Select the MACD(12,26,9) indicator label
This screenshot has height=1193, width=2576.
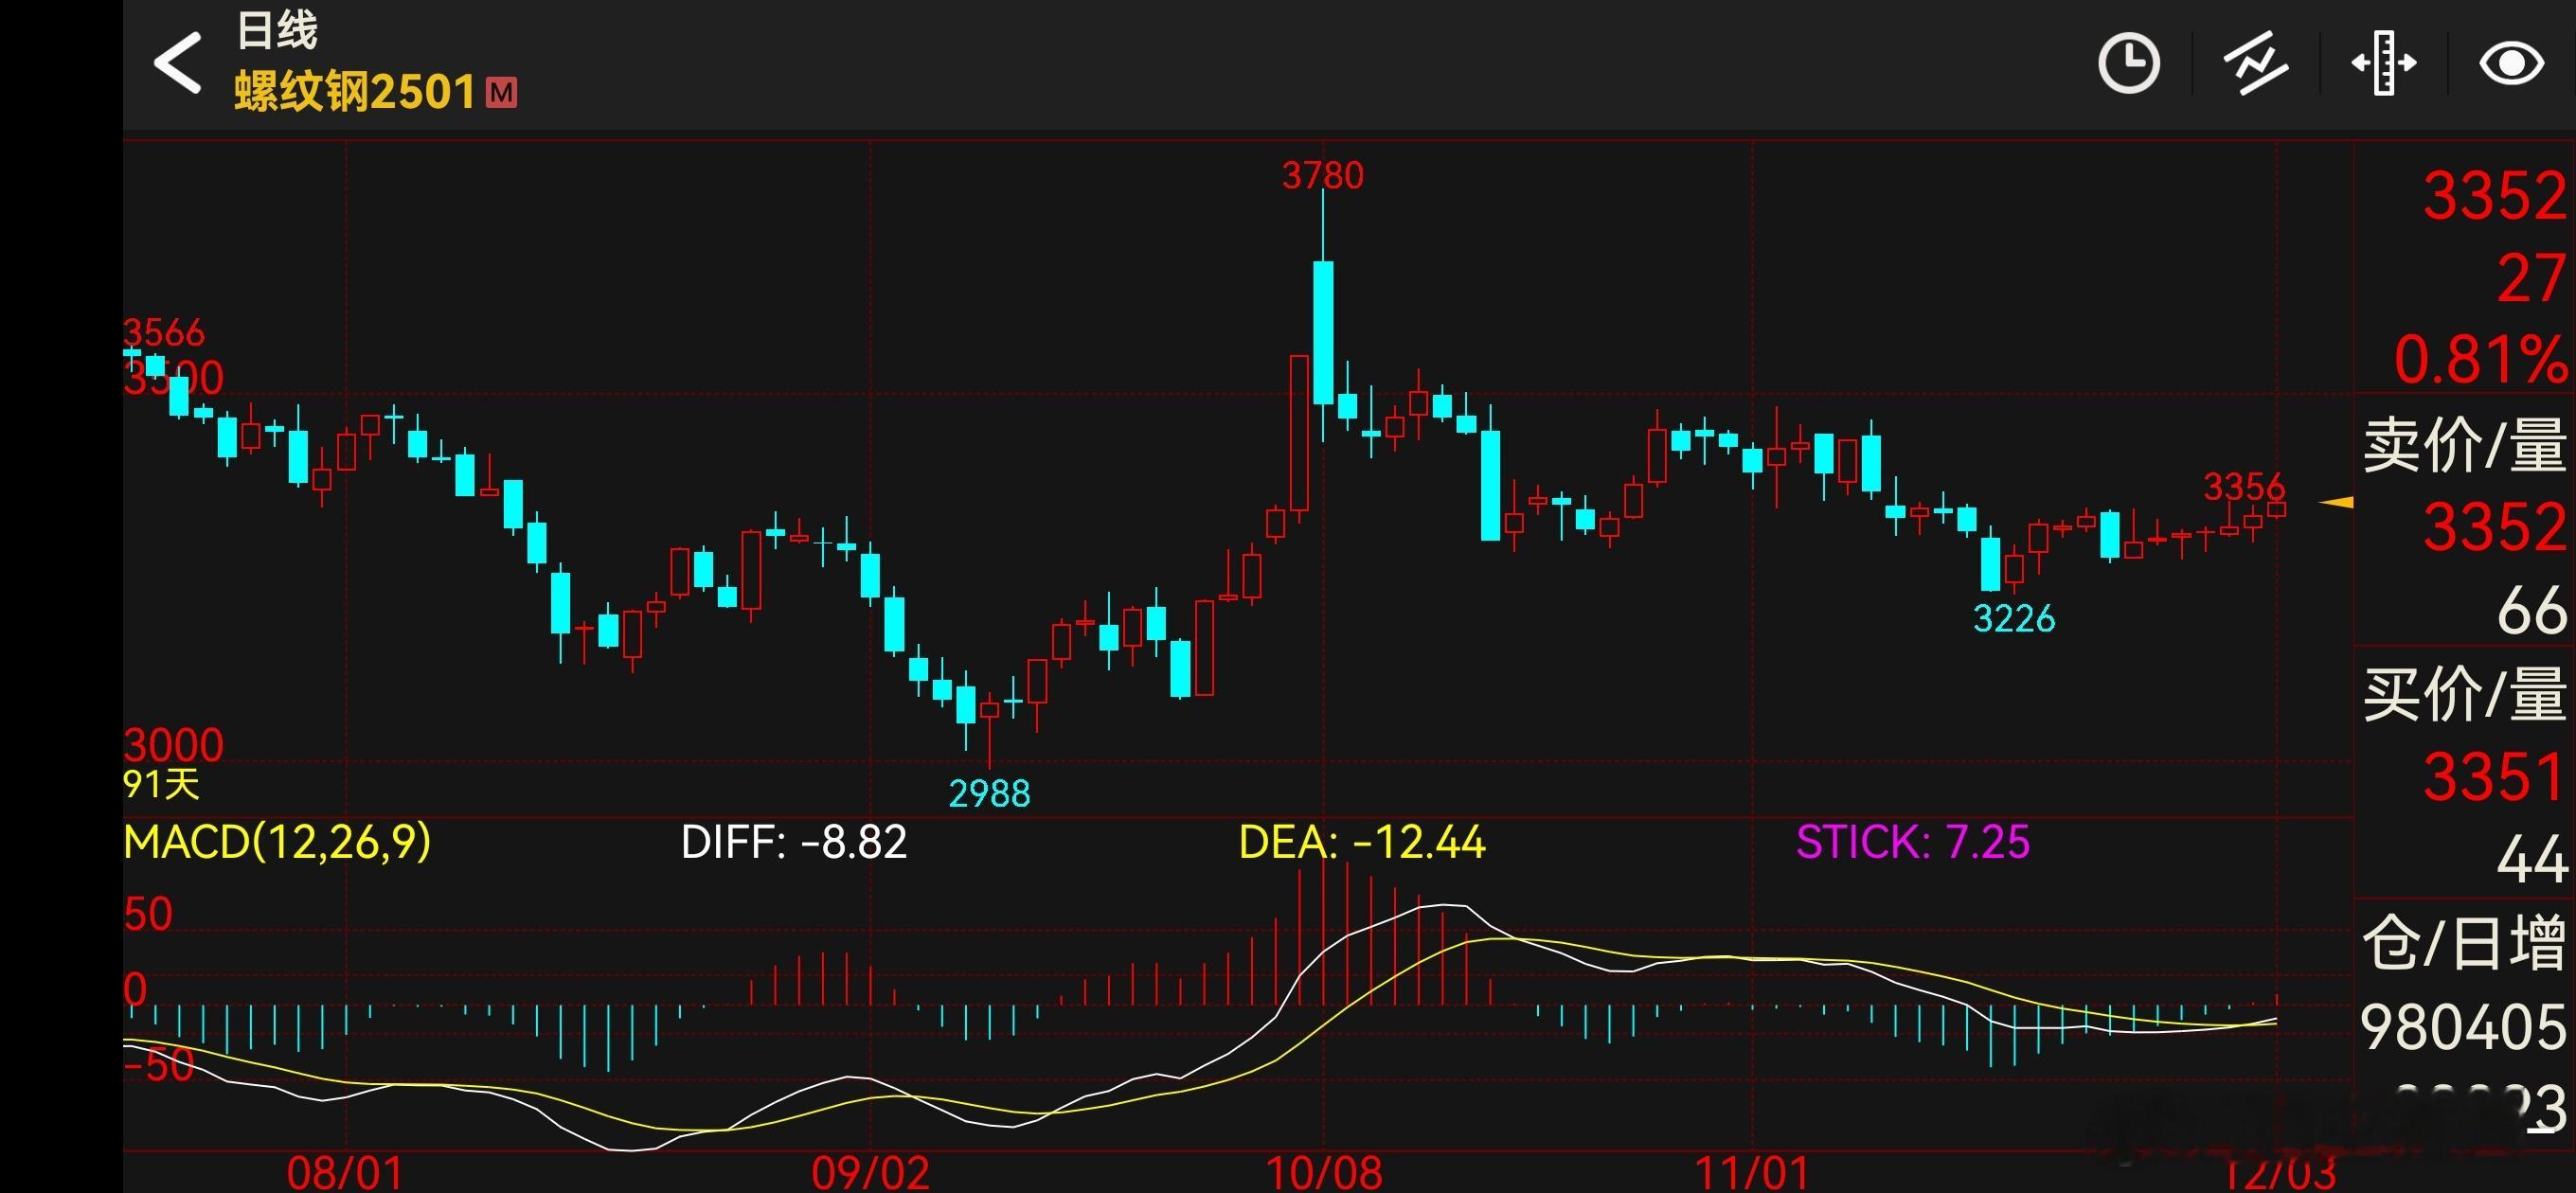pyautogui.click(x=277, y=841)
